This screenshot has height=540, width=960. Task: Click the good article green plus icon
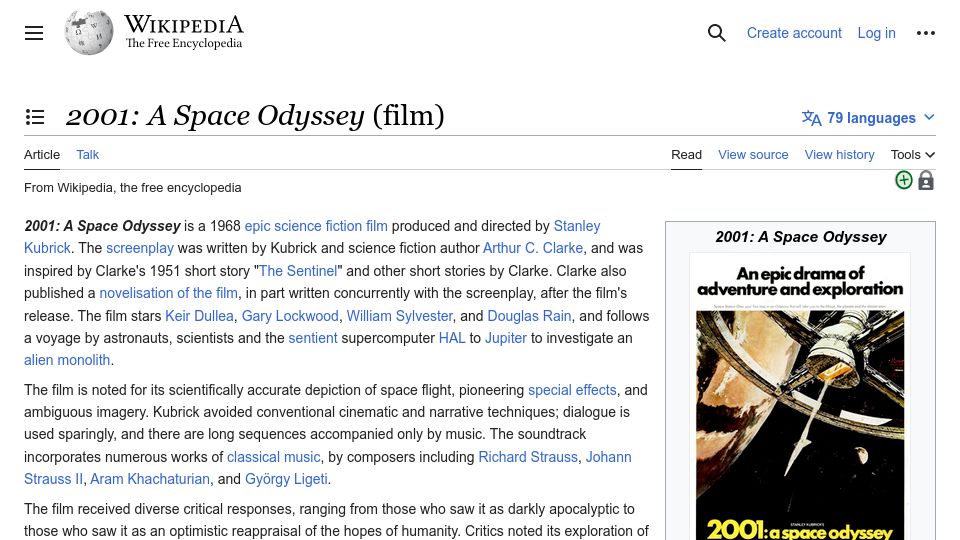(x=904, y=180)
